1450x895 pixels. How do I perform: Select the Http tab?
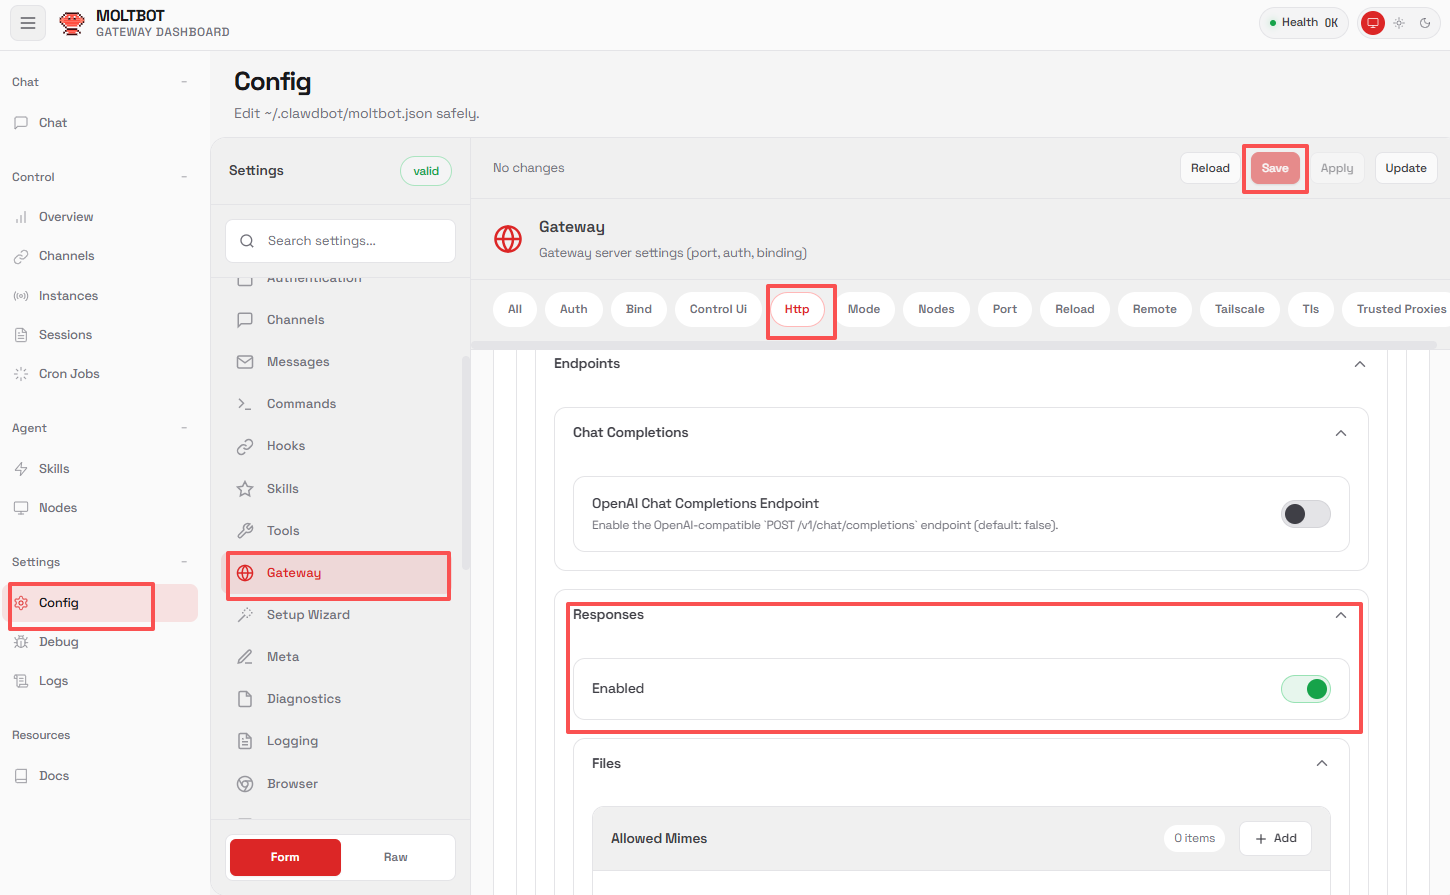point(797,309)
